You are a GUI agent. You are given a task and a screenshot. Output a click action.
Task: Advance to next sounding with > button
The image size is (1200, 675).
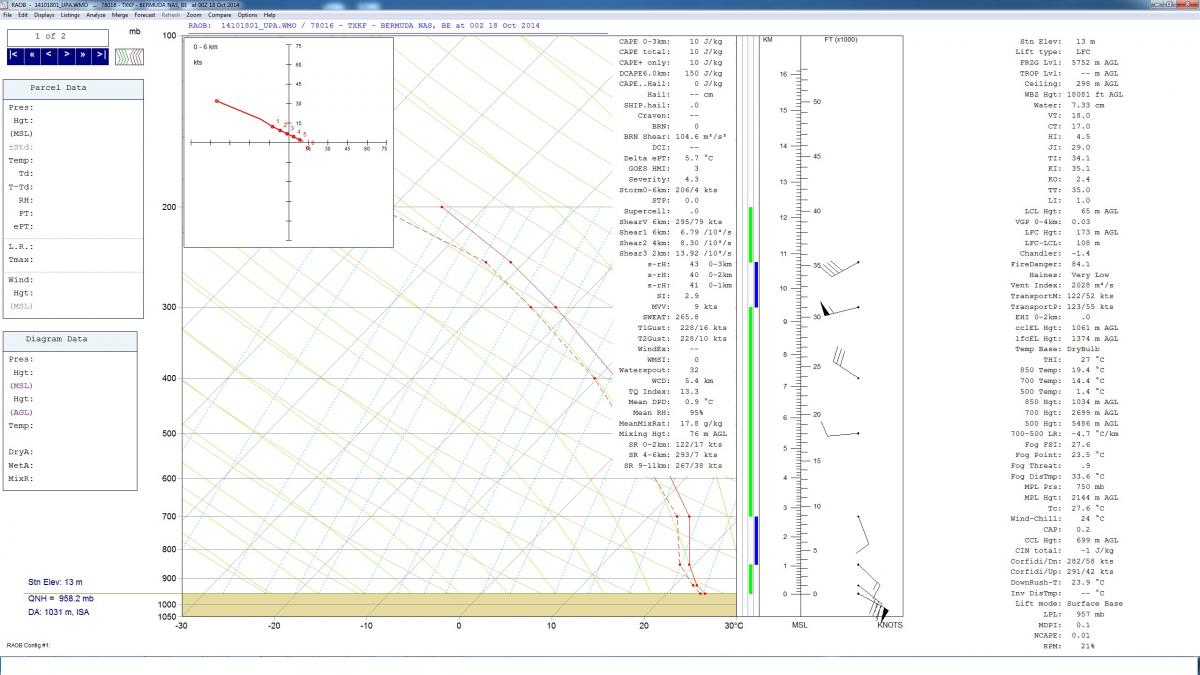tap(67, 55)
